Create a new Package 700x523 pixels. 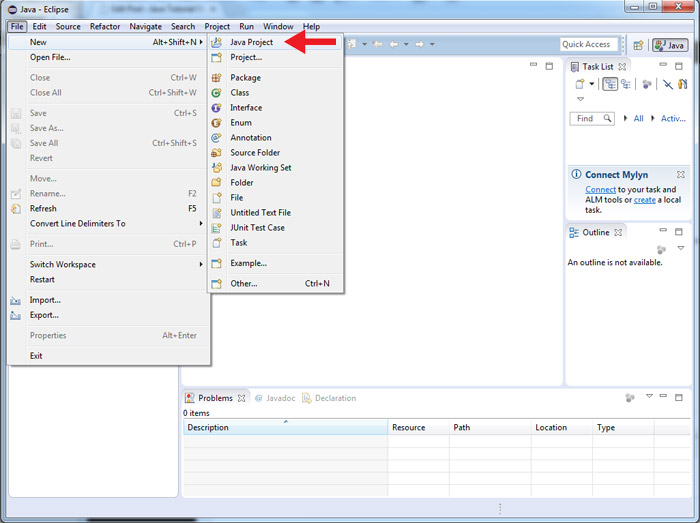[275, 78]
